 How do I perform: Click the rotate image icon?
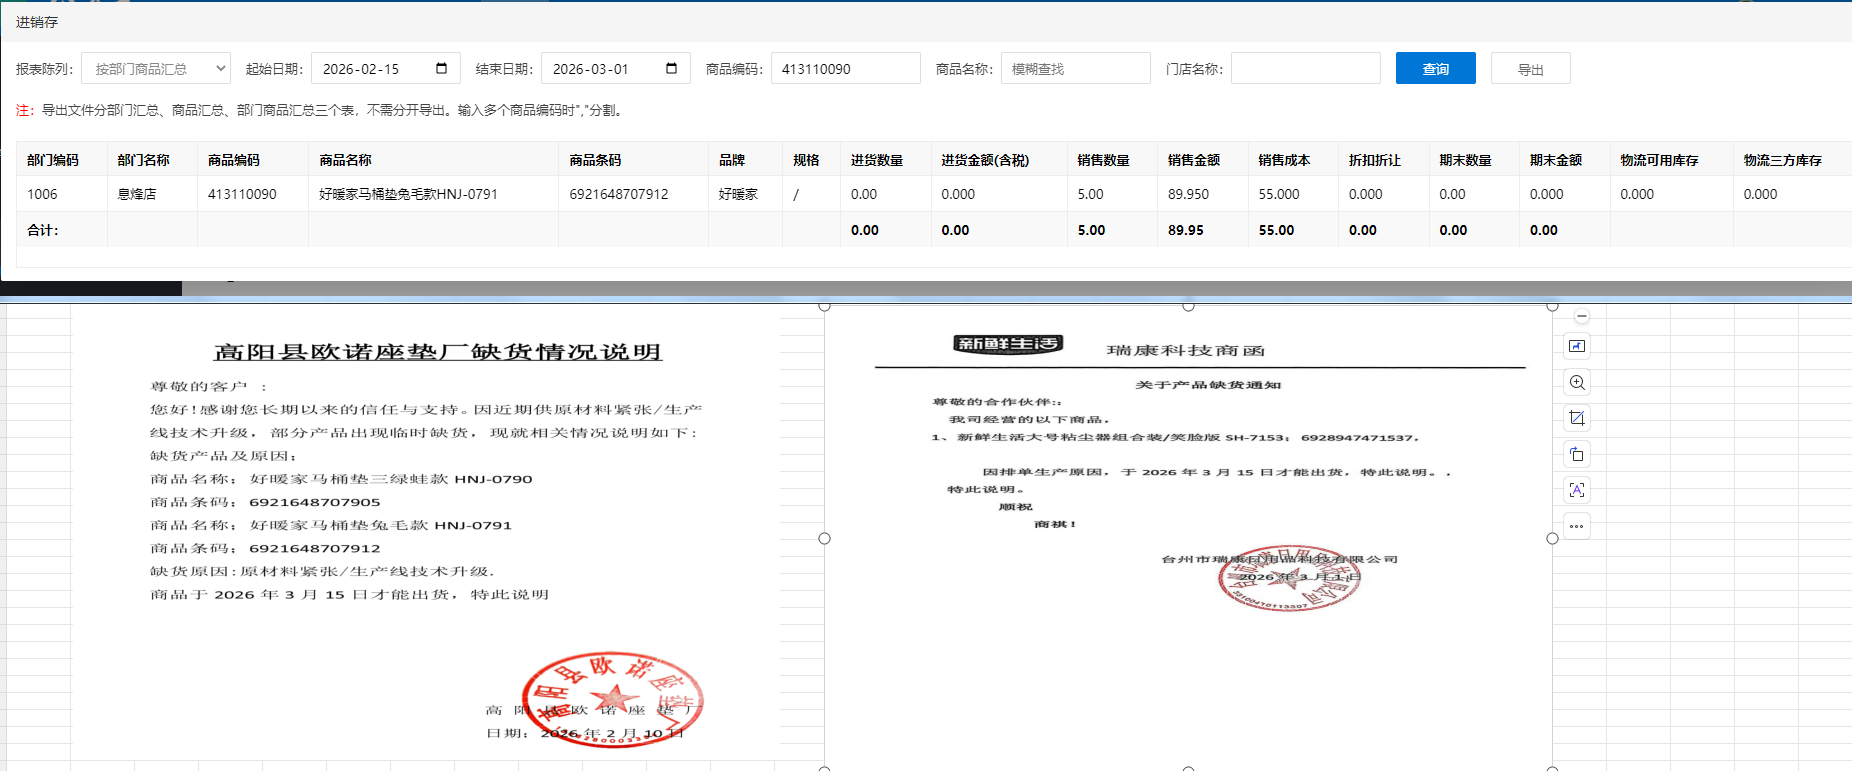pyautogui.click(x=1577, y=454)
